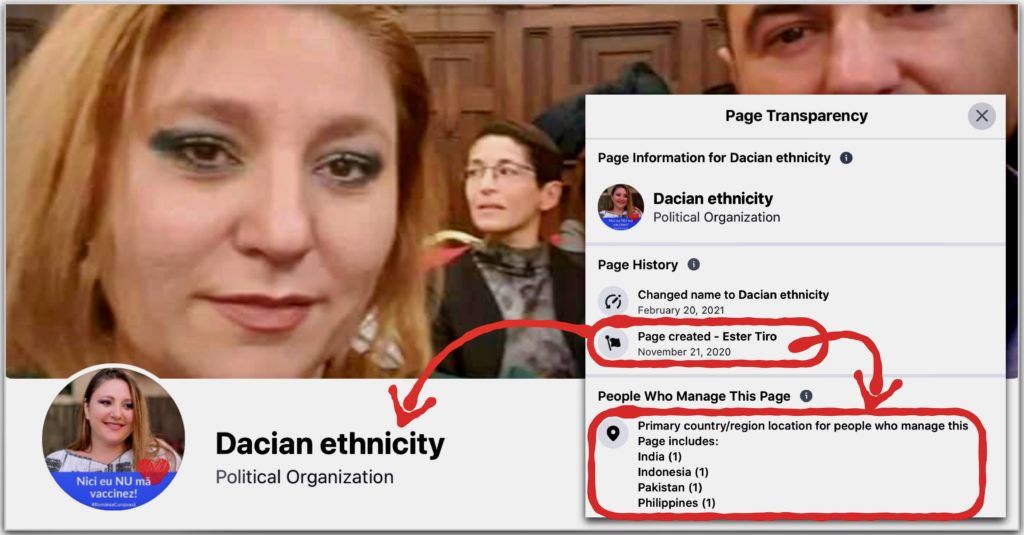
Task: Click the Indonesia (1) location entry
Action: coord(673,472)
